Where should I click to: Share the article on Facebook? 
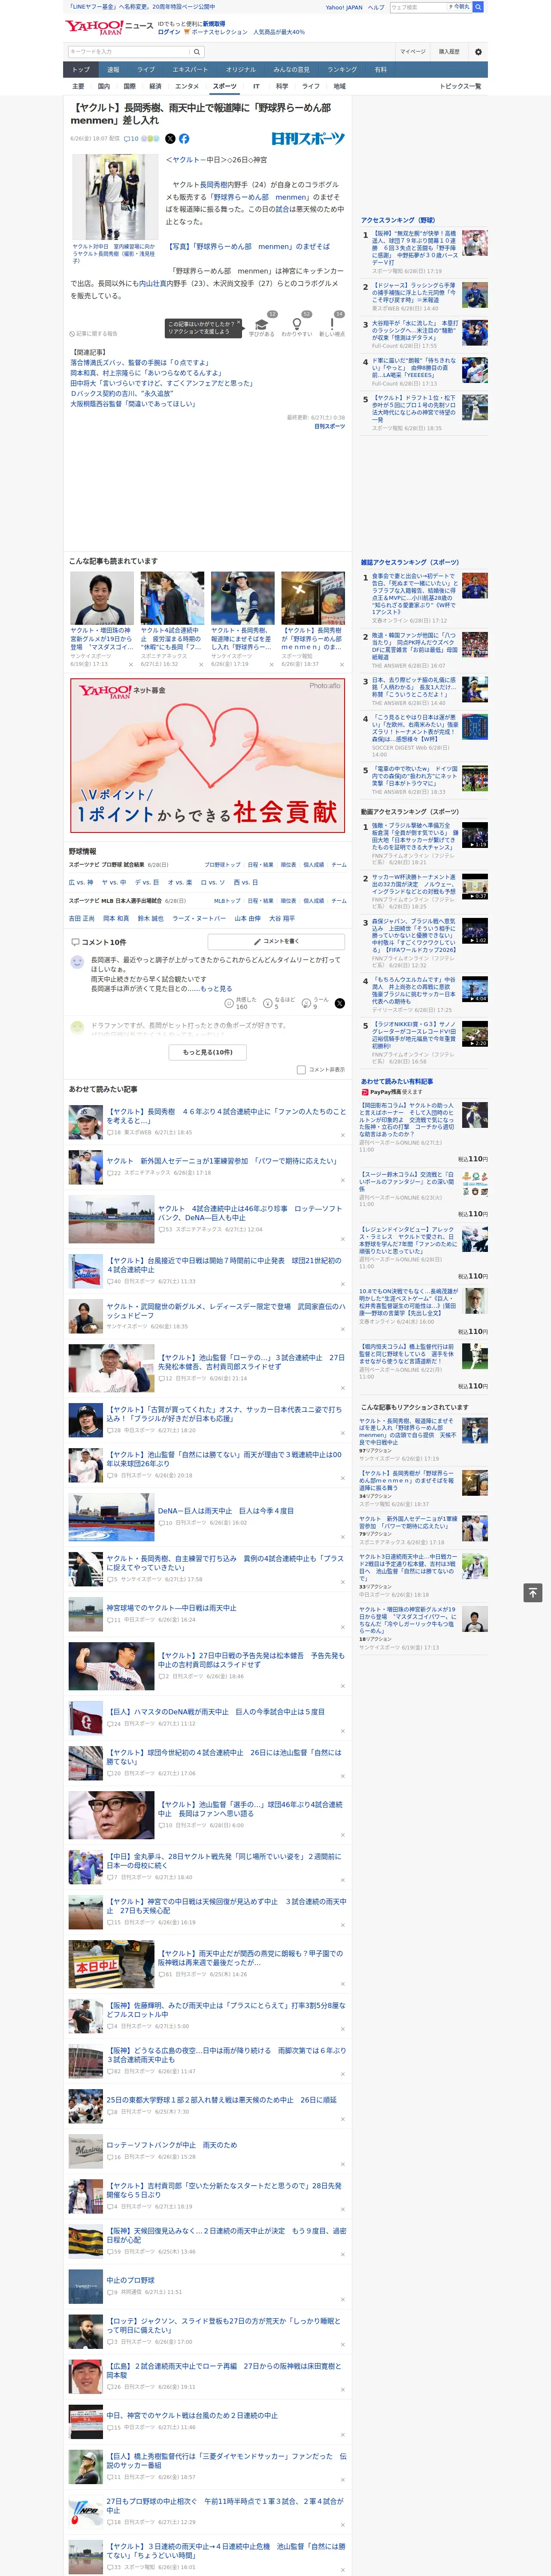point(184,139)
